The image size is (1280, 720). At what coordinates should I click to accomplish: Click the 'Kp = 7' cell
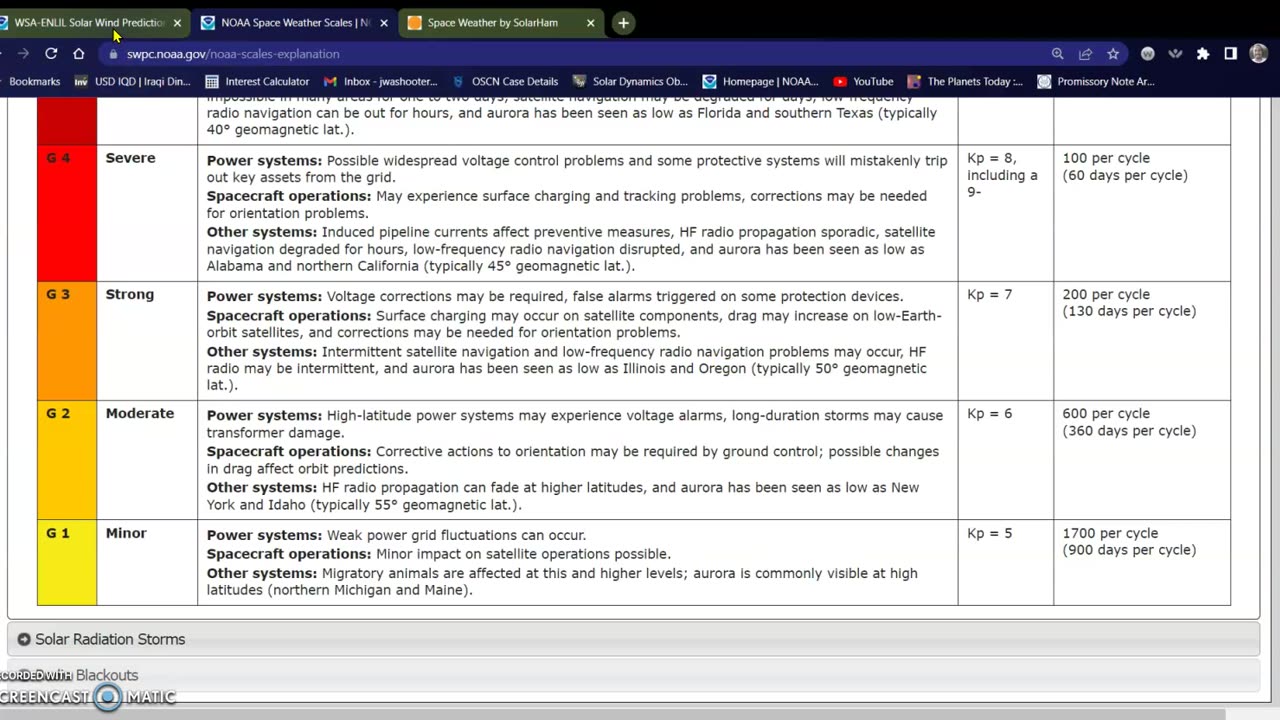tap(1005, 341)
